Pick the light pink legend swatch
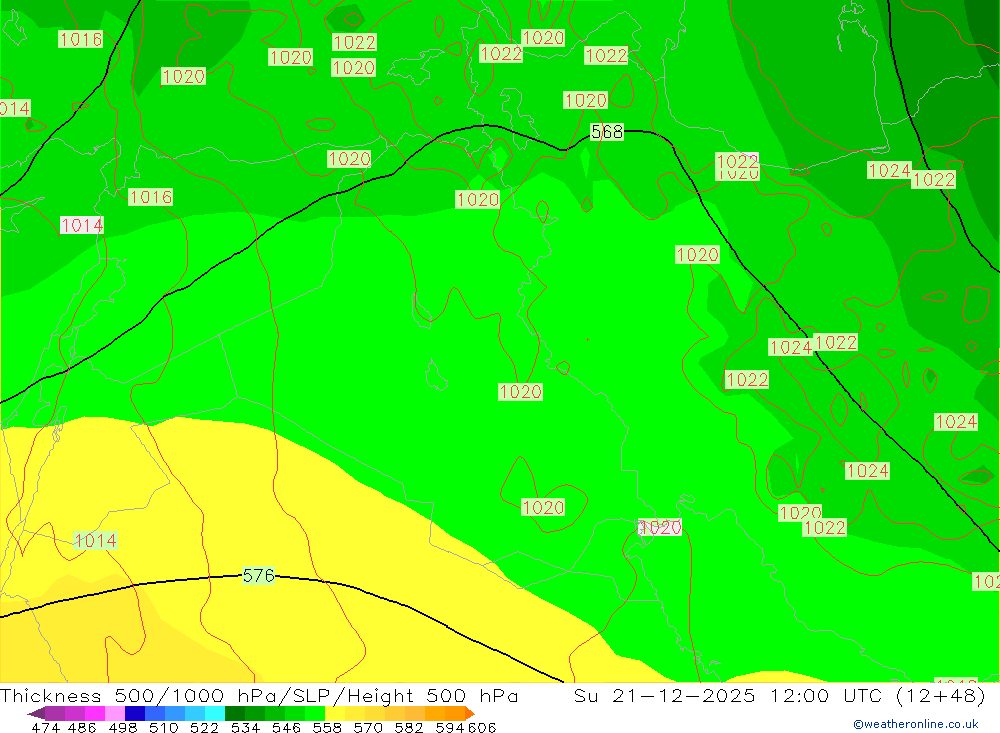 coord(115,713)
